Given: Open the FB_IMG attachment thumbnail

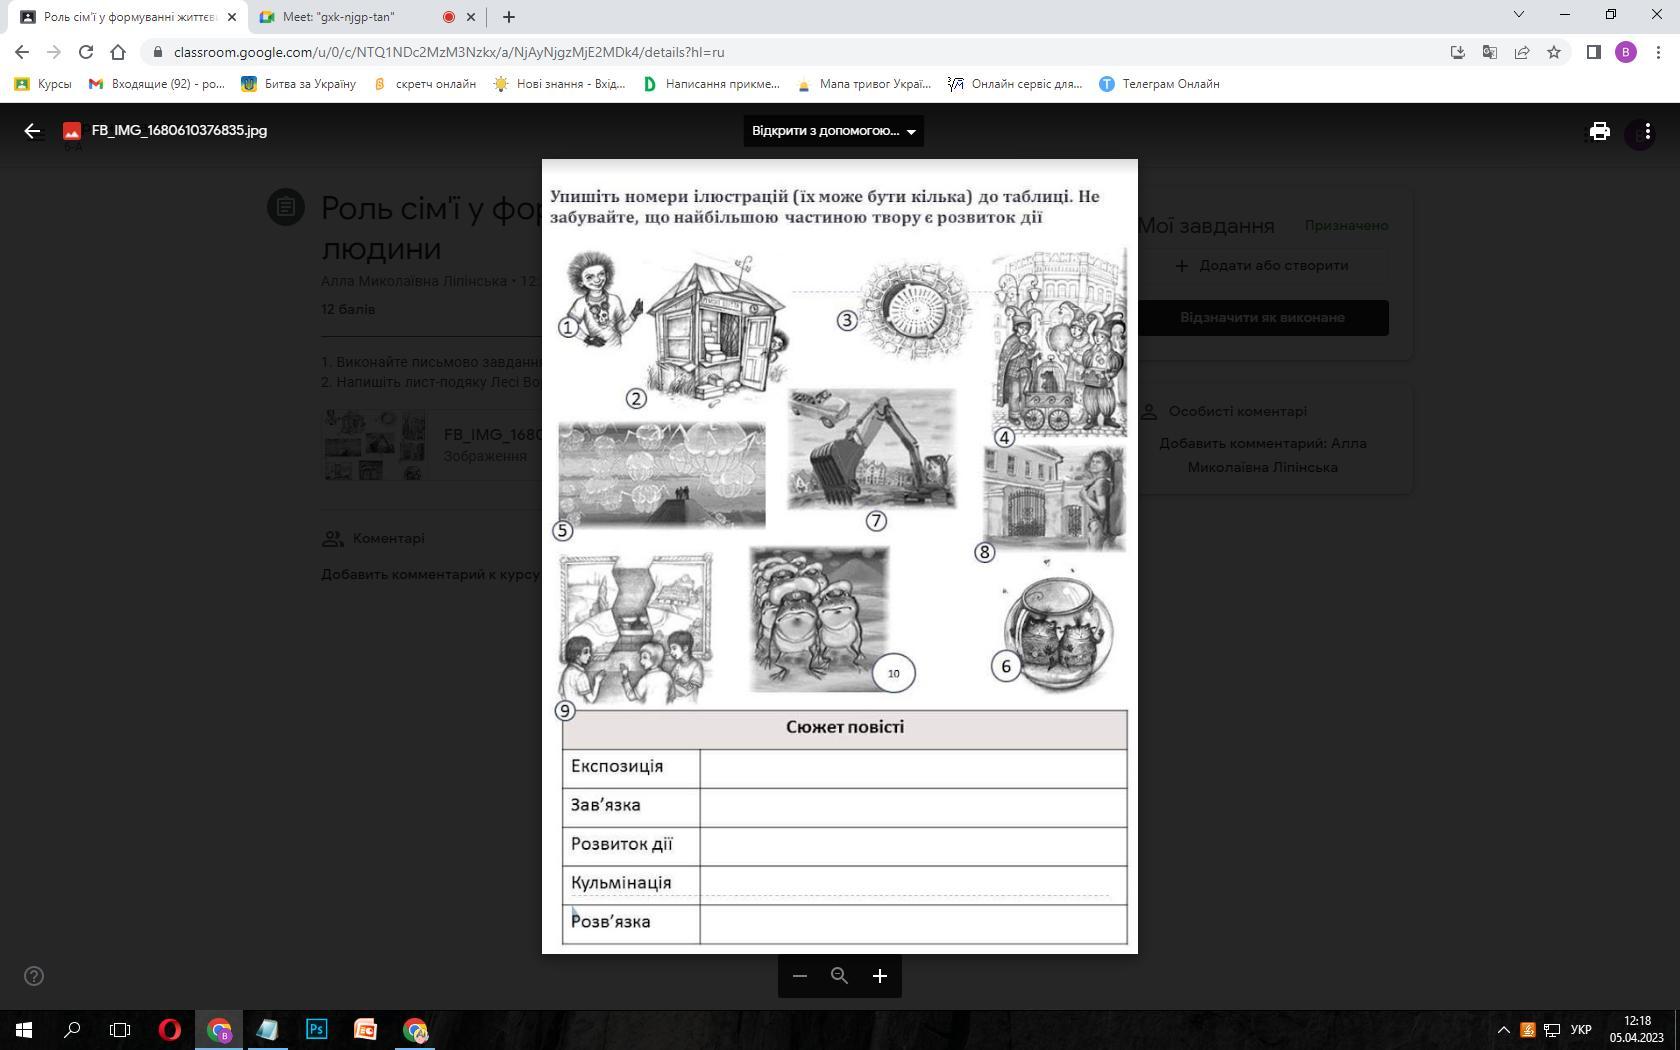Looking at the screenshot, I should pos(374,445).
